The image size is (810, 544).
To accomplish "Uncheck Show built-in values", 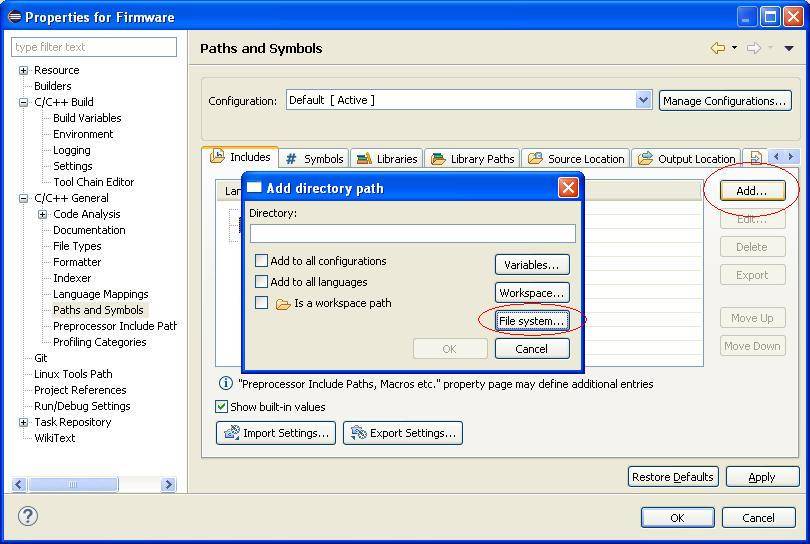I will tap(222, 407).
